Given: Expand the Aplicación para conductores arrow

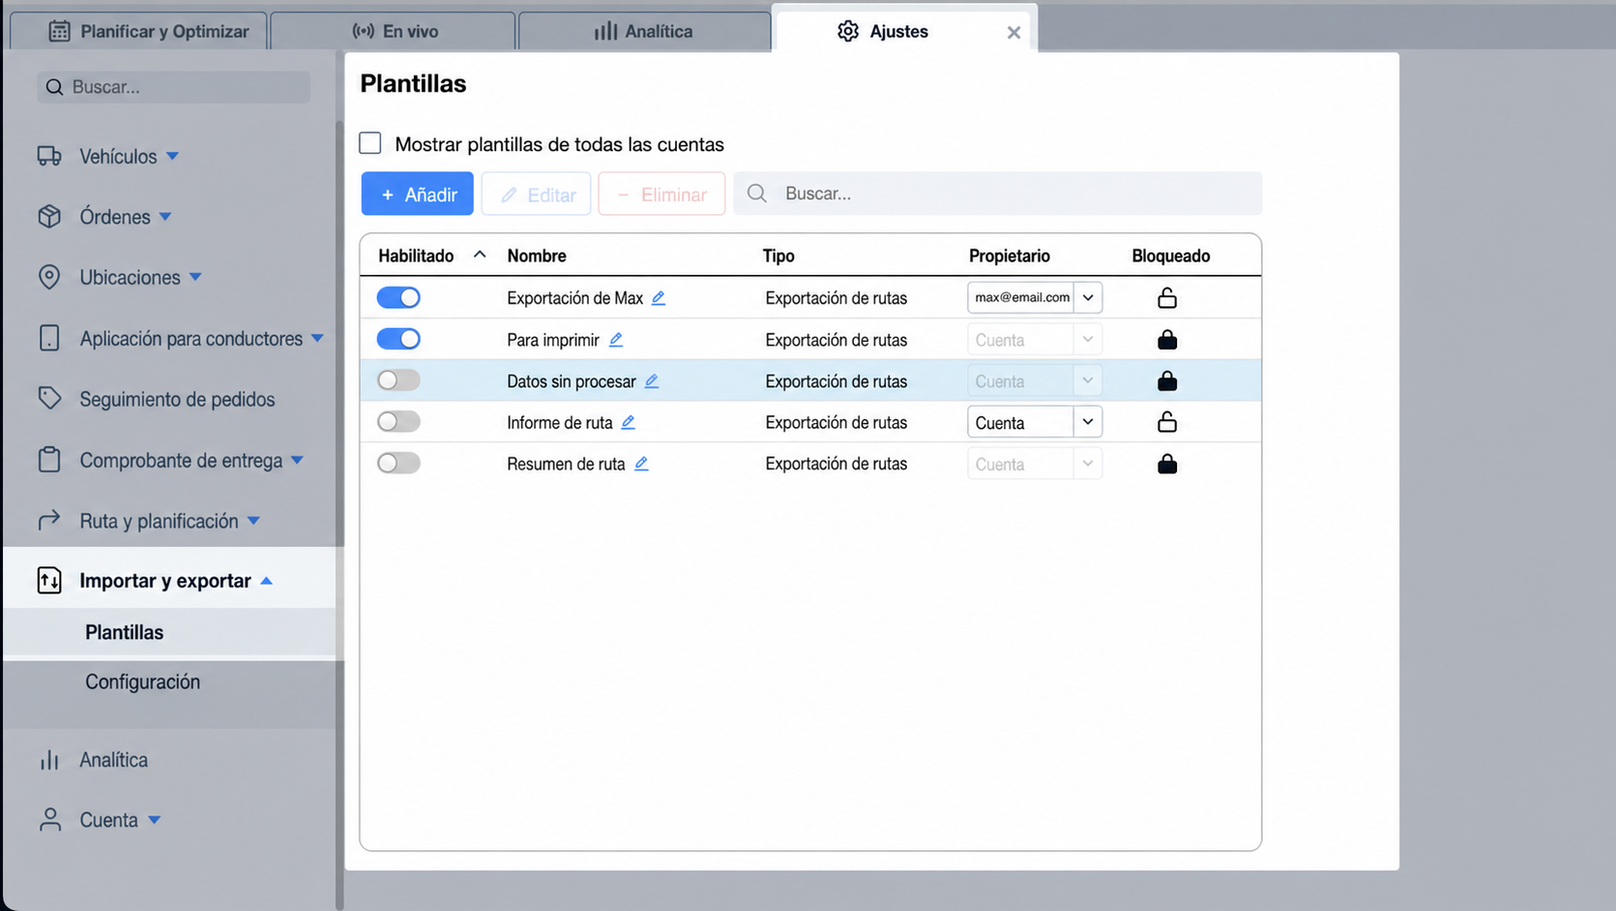Looking at the screenshot, I should pos(317,338).
